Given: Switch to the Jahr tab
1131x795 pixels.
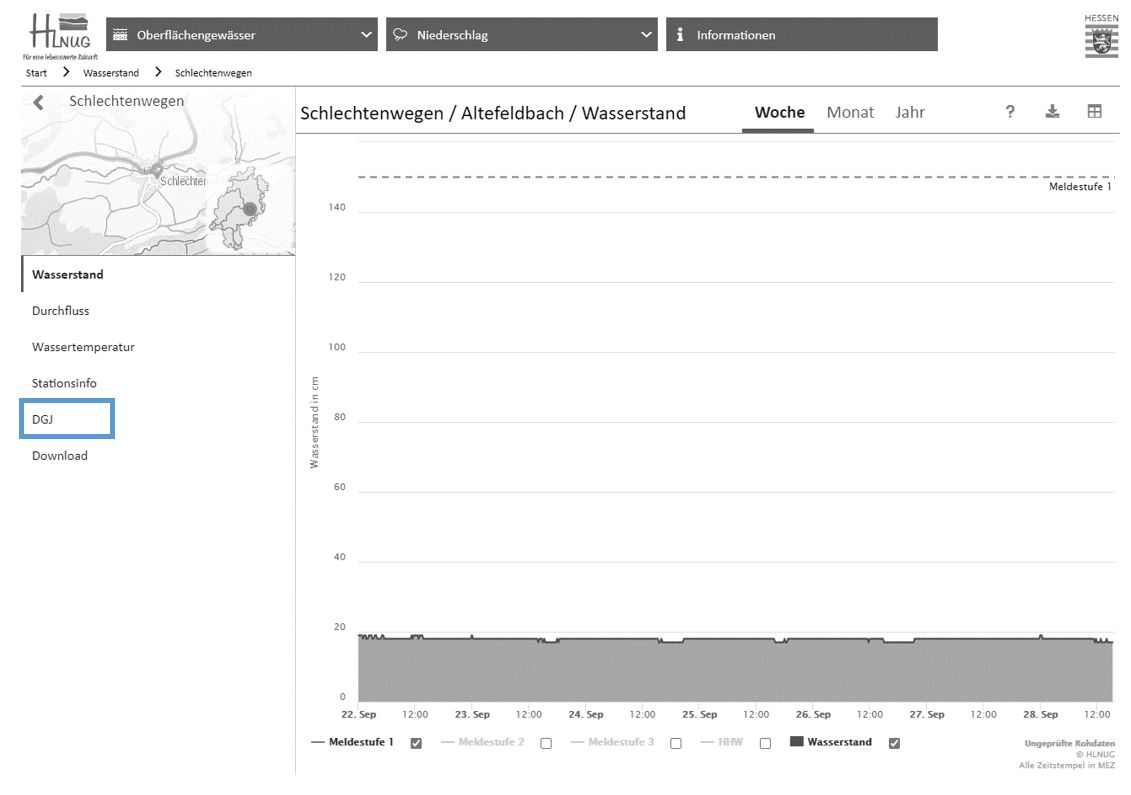Looking at the screenshot, I should coord(909,112).
